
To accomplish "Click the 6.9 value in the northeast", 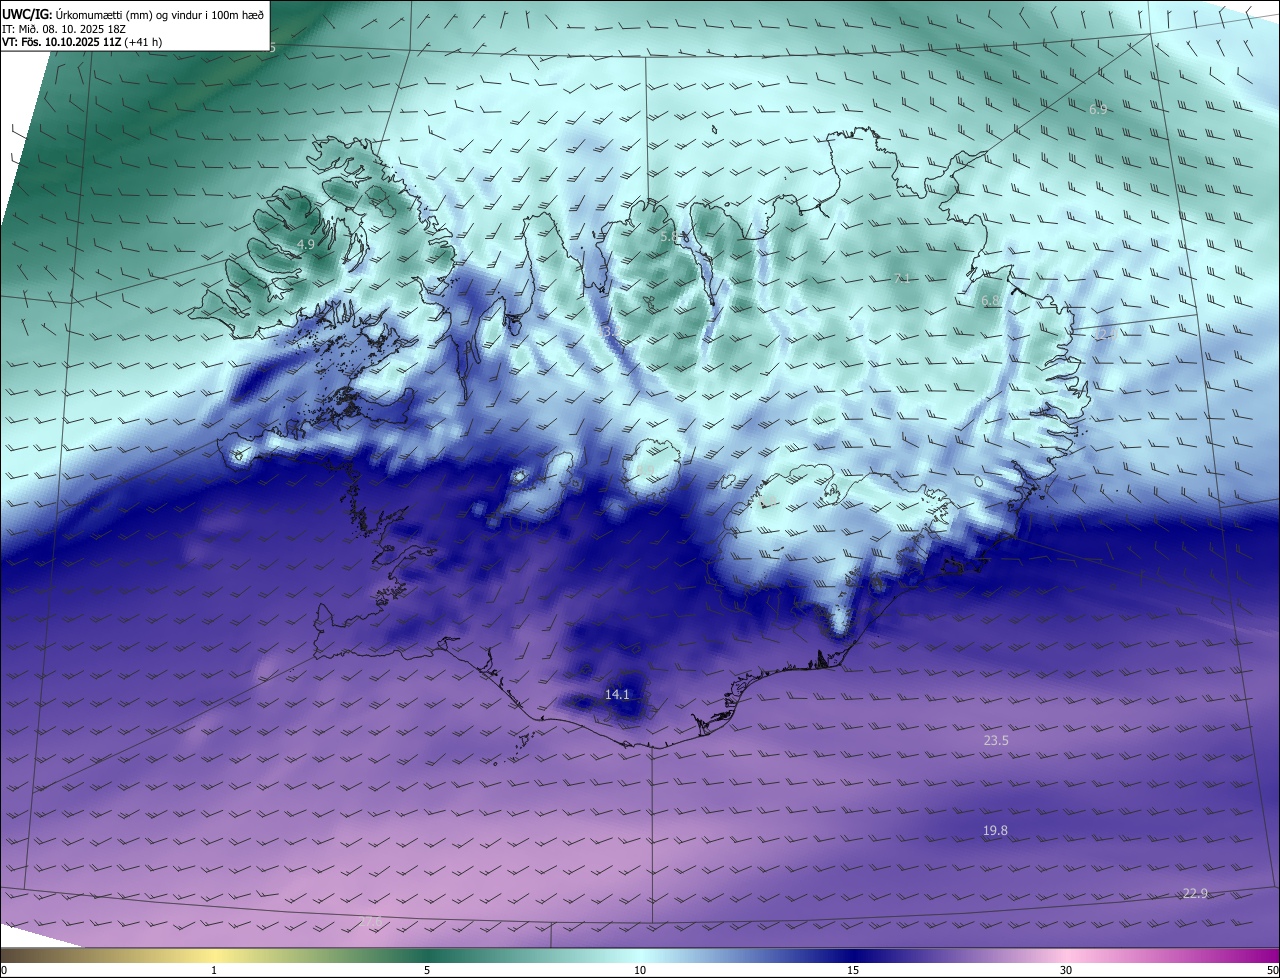I will point(1098,109).
